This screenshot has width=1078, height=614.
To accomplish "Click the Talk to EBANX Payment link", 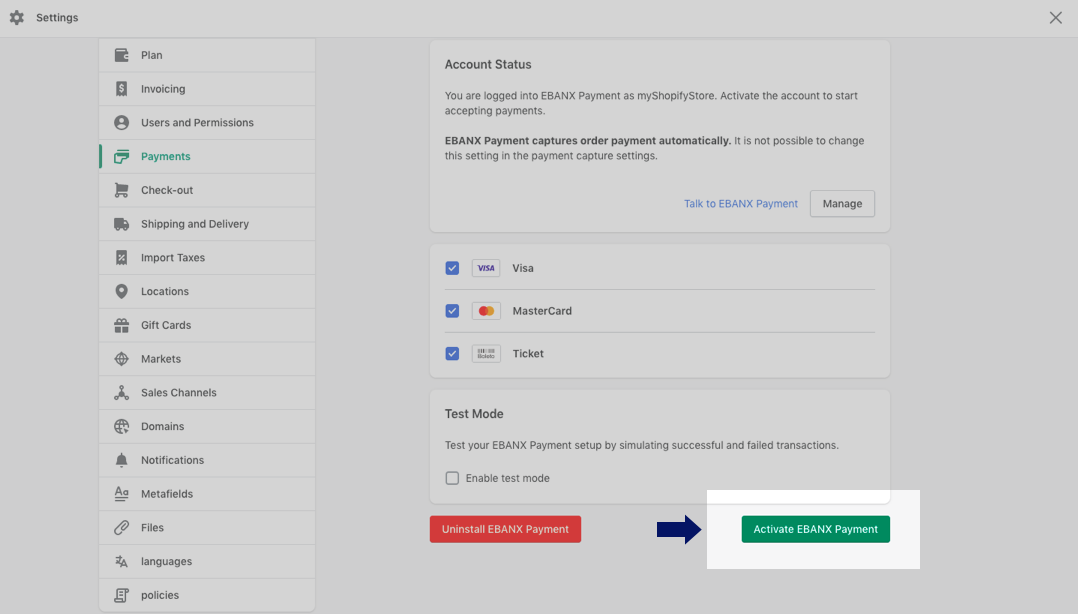I will 740,204.
